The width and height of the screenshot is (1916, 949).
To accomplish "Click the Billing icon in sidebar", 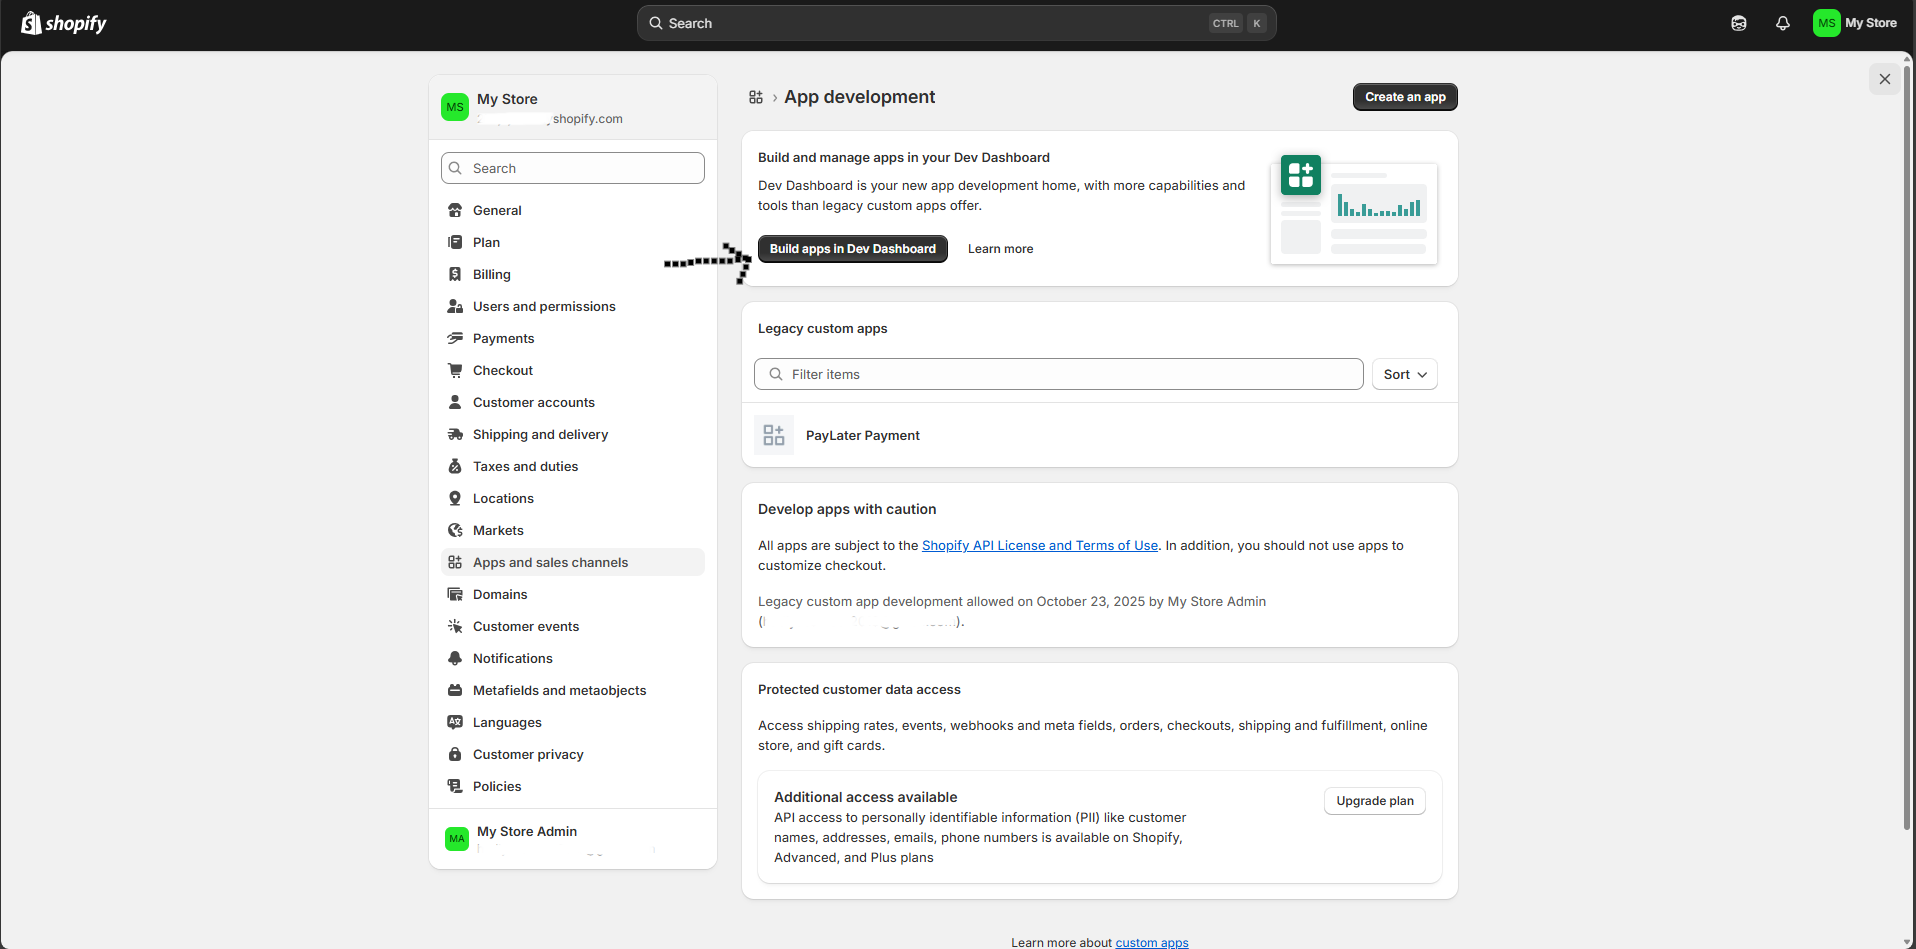I will click(455, 274).
